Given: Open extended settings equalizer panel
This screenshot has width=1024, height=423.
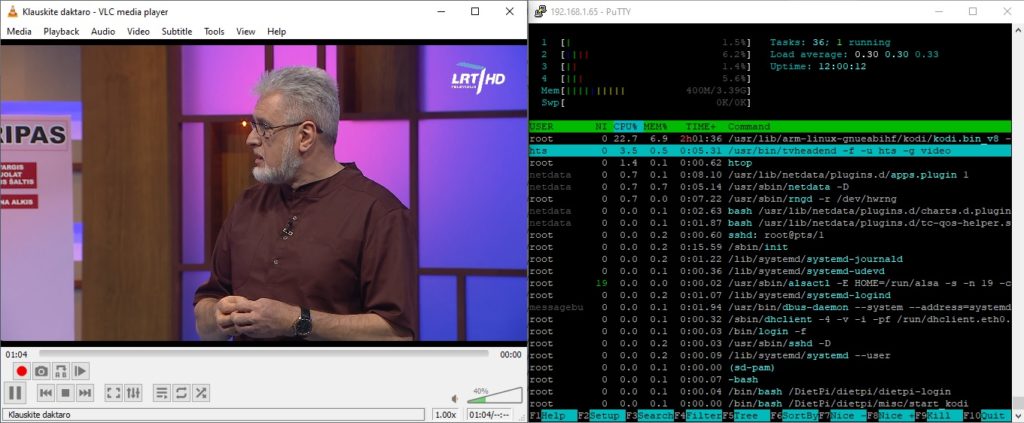Looking at the screenshot, I should (133, 393).
